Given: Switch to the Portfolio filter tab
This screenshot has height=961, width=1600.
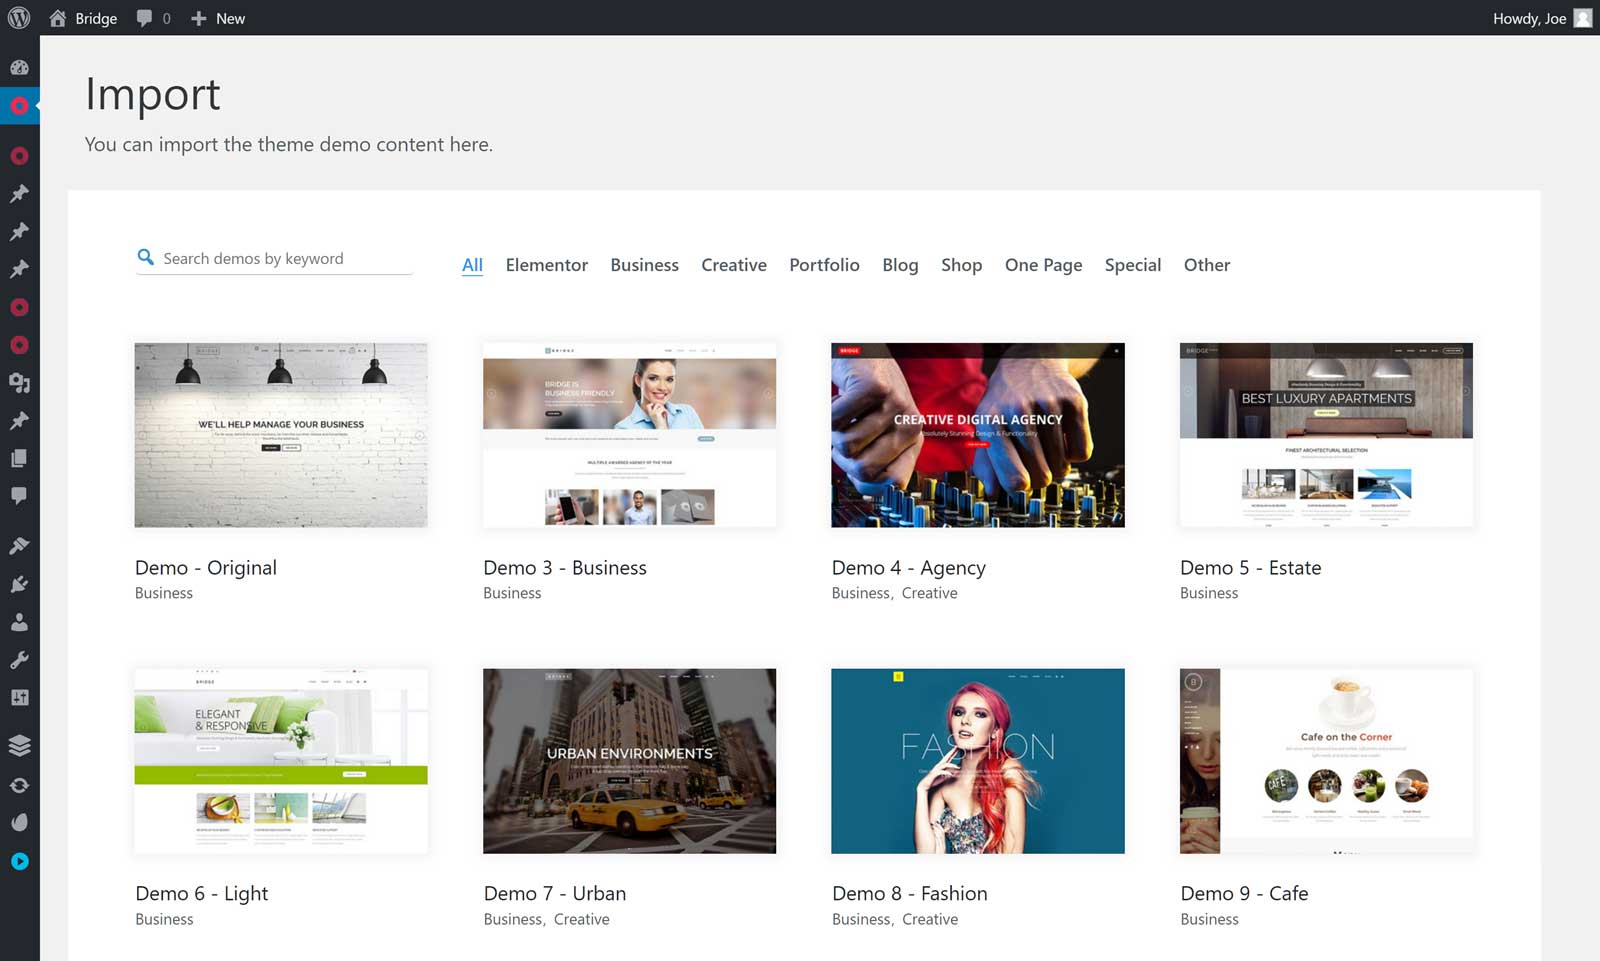Looking at the screenshot, I should [x=824, y=265].
